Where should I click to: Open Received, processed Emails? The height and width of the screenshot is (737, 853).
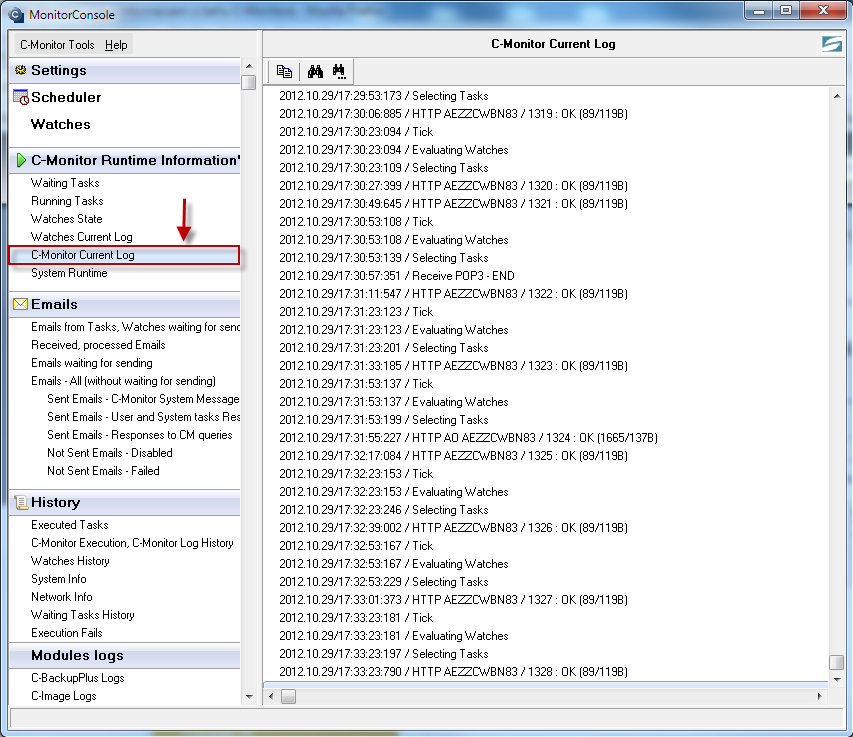(x=98, y=345)
